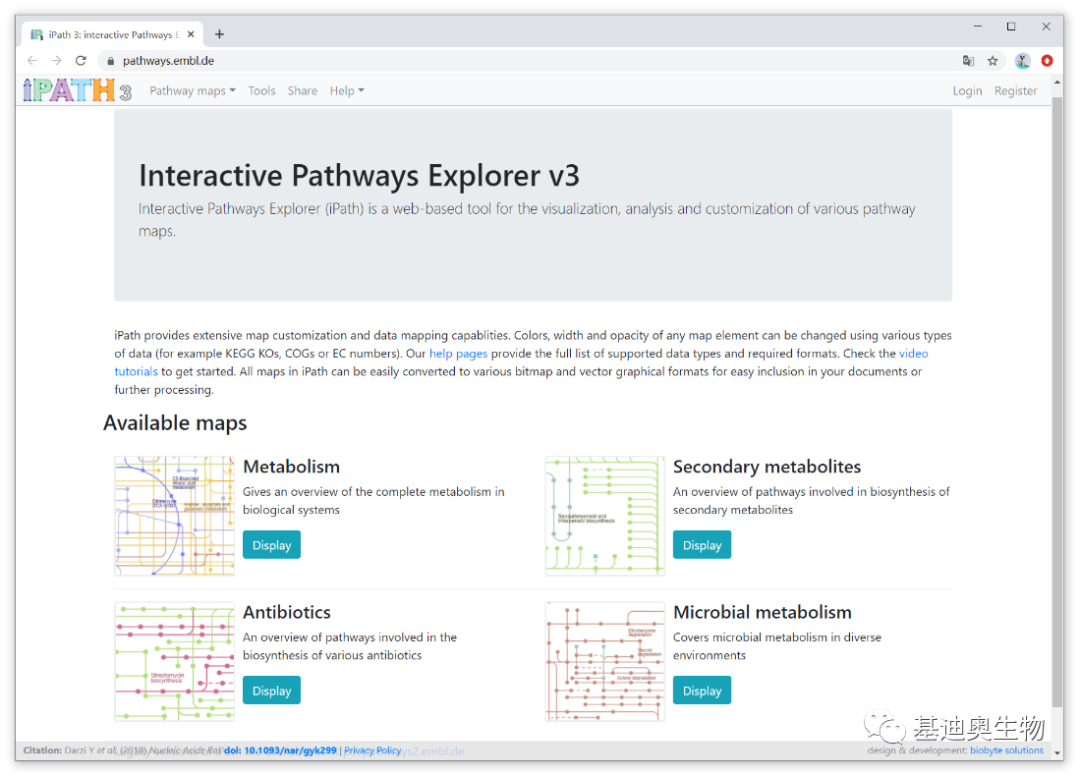The image size is (1080, 776).
Task: Bookmark this page with the star icon
Action: click(x=993, y=61)
